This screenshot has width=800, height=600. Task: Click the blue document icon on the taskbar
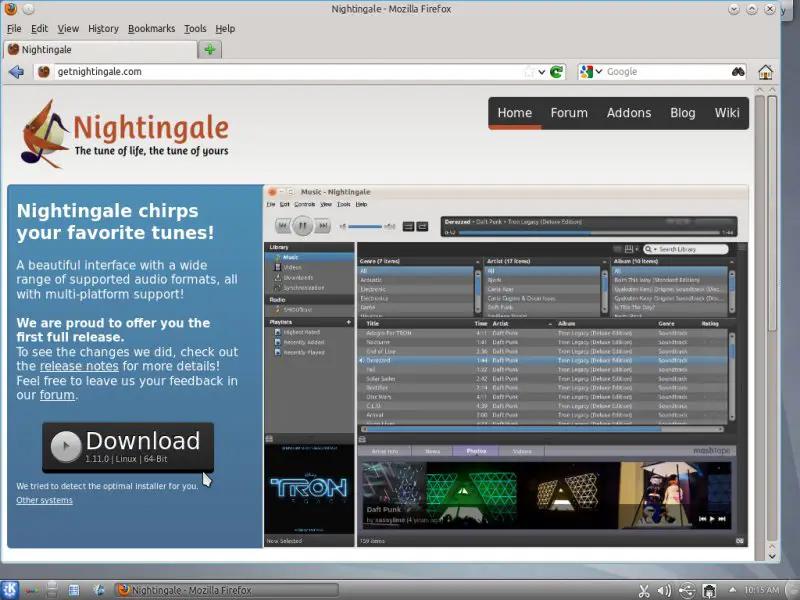tap(74, 590)
